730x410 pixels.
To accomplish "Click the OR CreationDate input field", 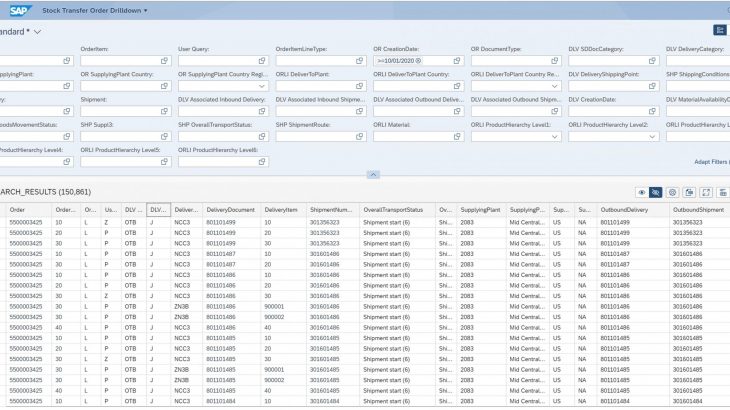I will tap(400, 61).
